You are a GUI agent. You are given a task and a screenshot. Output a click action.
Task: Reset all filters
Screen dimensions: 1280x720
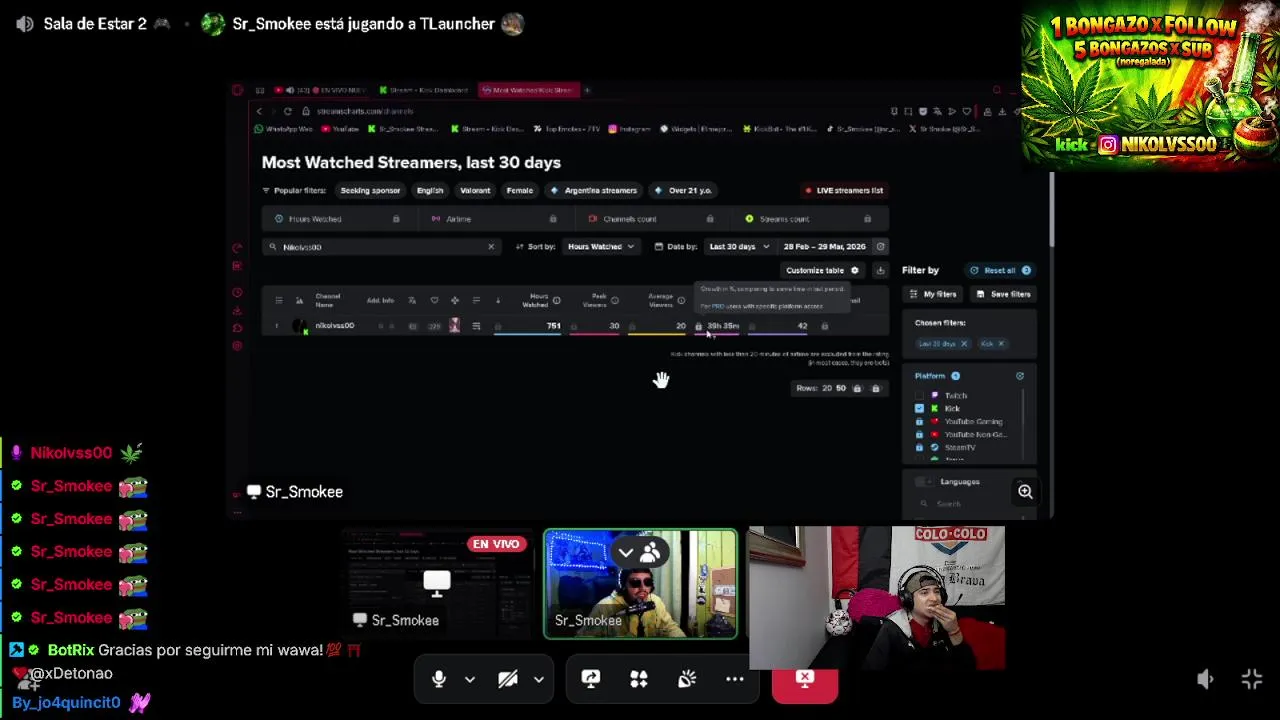pos(999,270)
